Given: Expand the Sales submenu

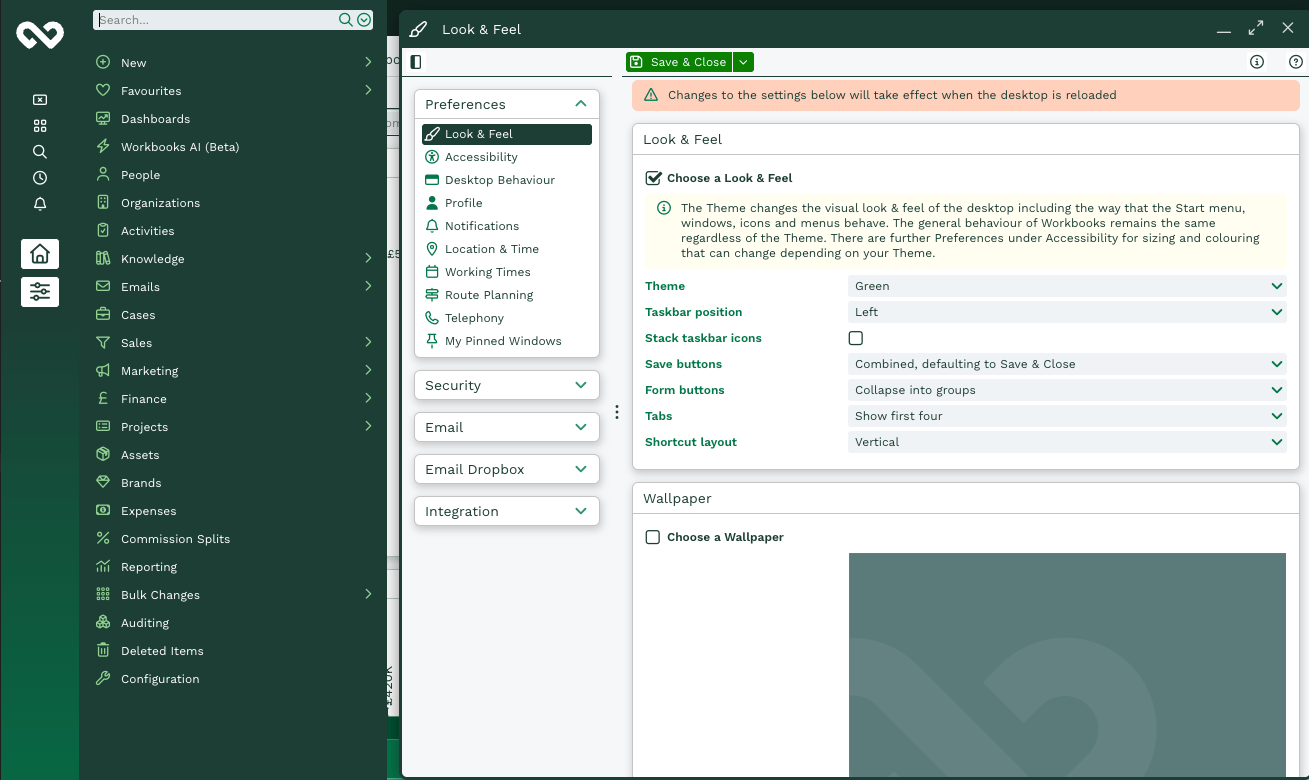Looking at the screenshot, I should [x=235, y=342].
